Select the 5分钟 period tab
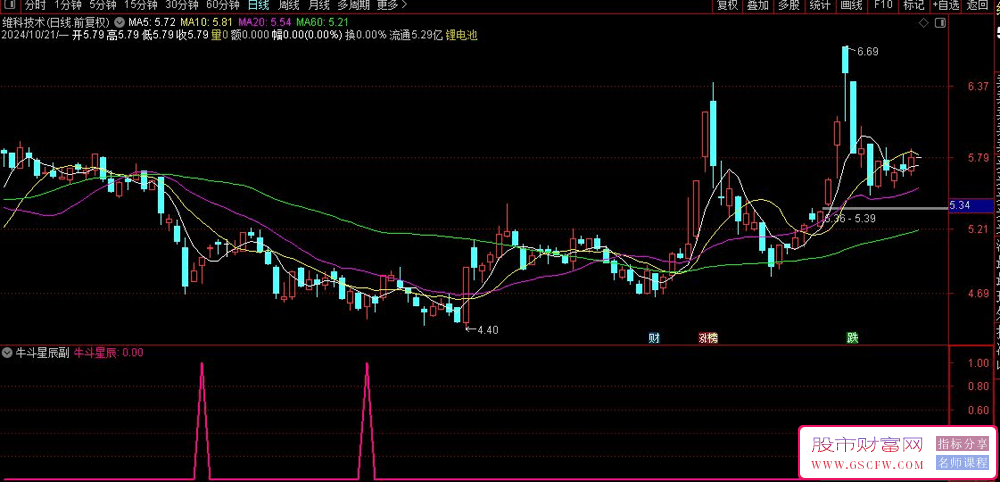Image resolution: width=1000 pixels, height=482 pixels. point(102,6)
